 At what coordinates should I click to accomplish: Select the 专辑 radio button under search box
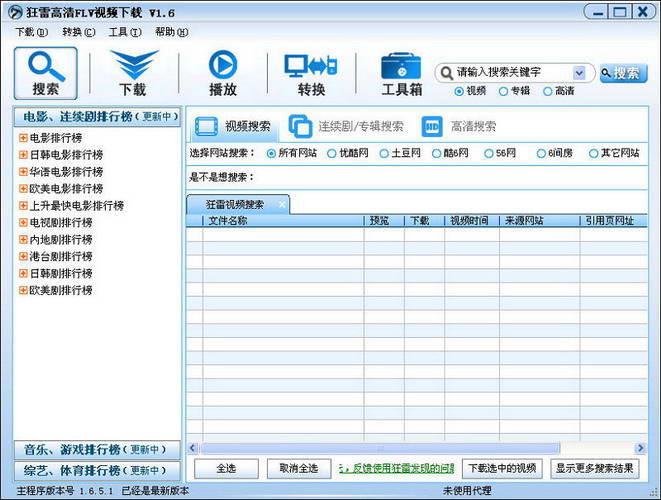pos(503,91)
